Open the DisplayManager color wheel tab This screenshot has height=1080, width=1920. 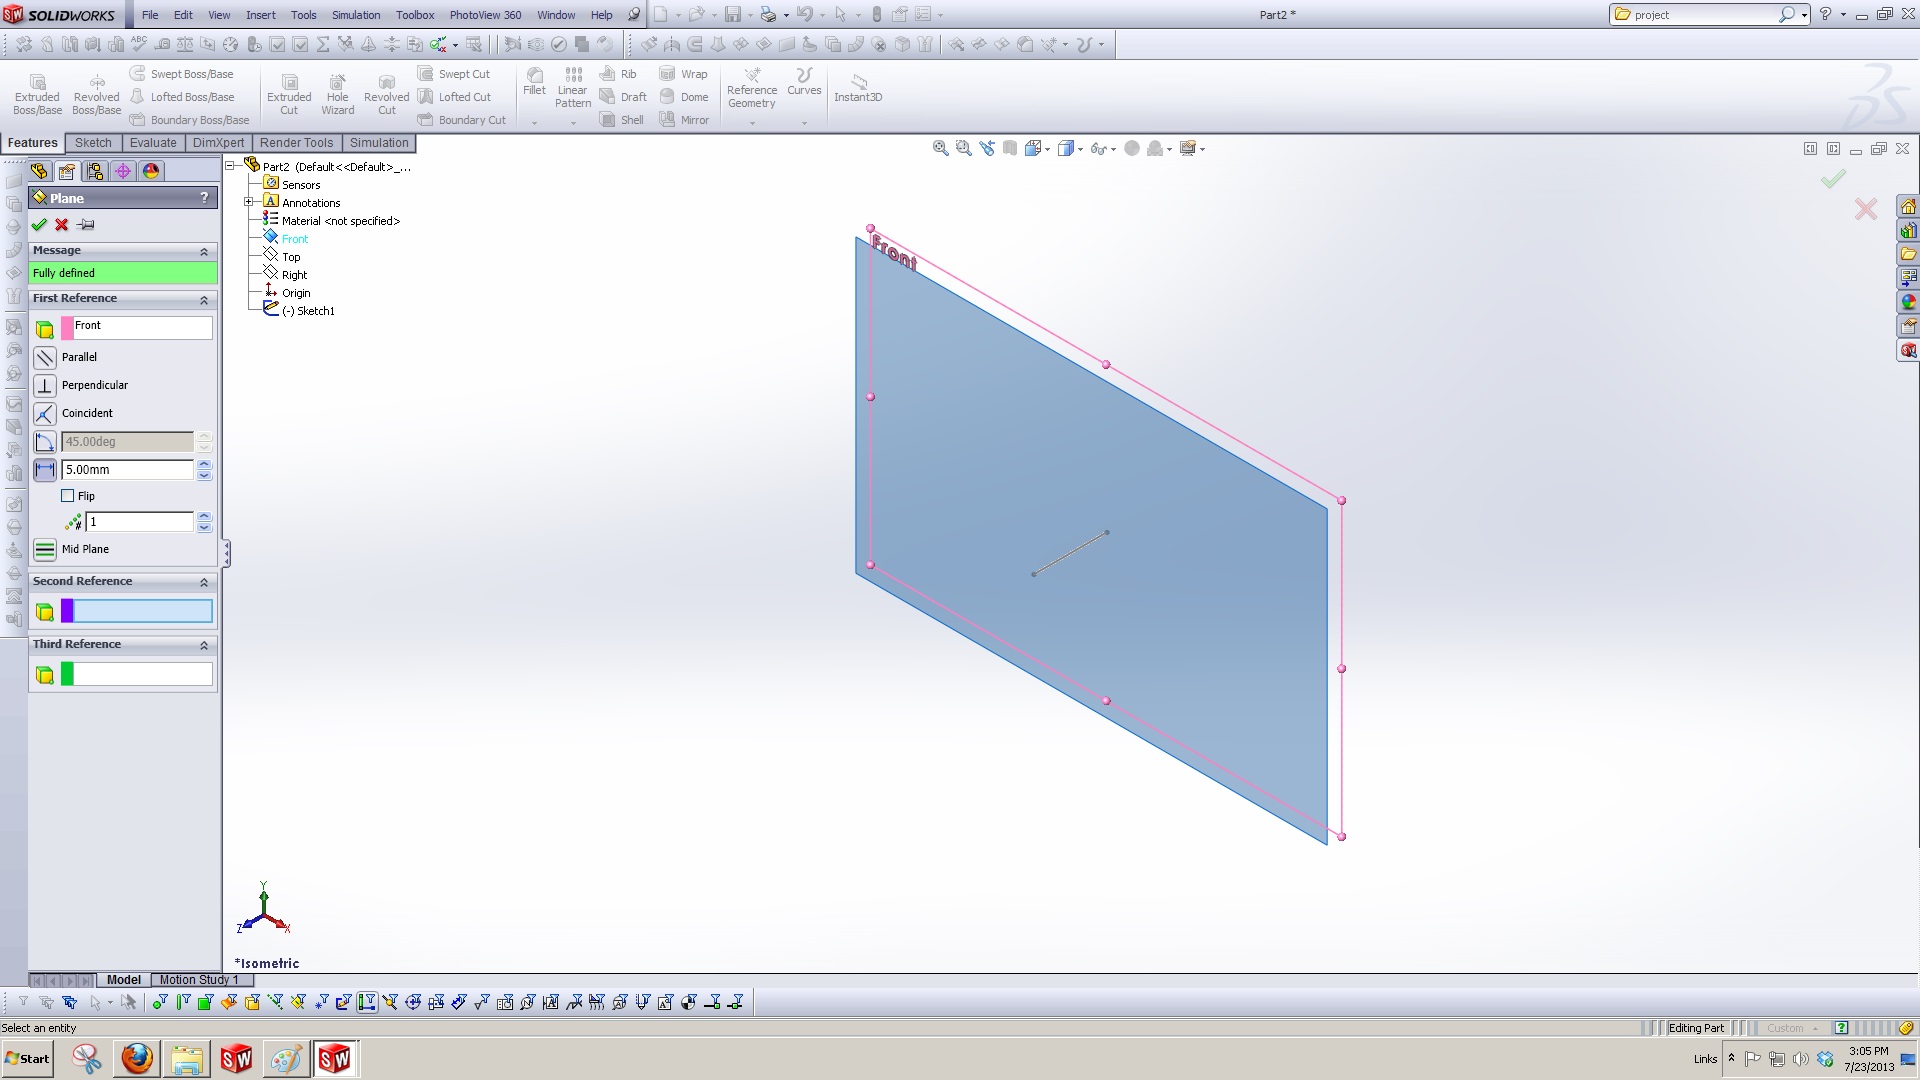tap(151, 171)
